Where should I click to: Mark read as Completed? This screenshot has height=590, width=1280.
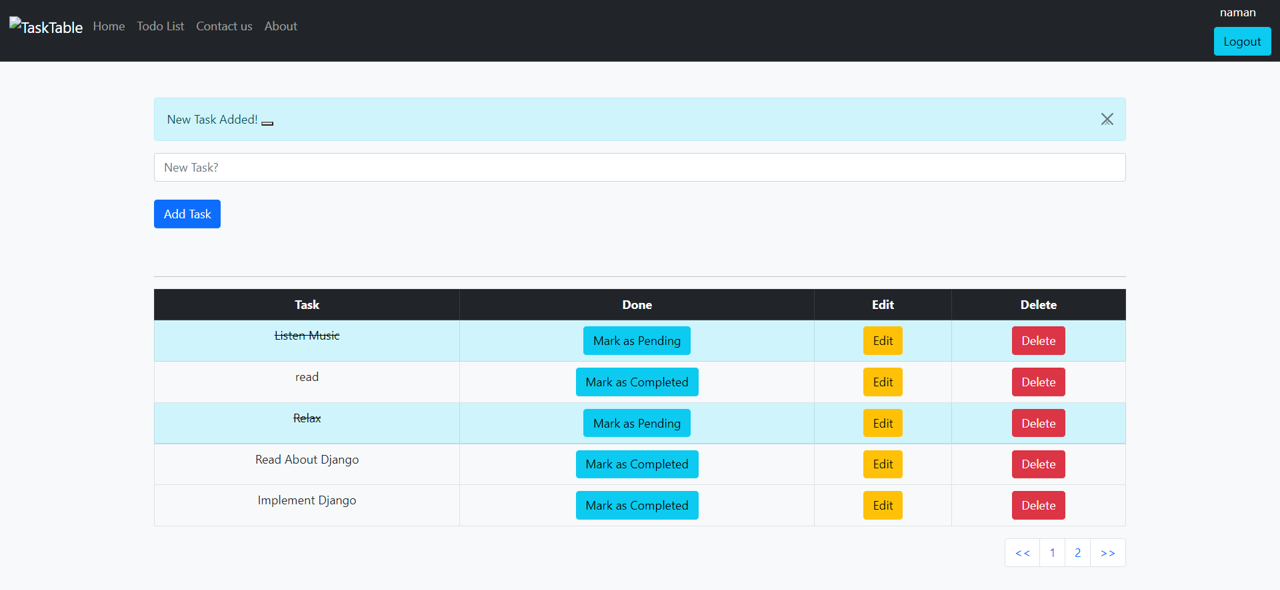click(x=637, y=381)
